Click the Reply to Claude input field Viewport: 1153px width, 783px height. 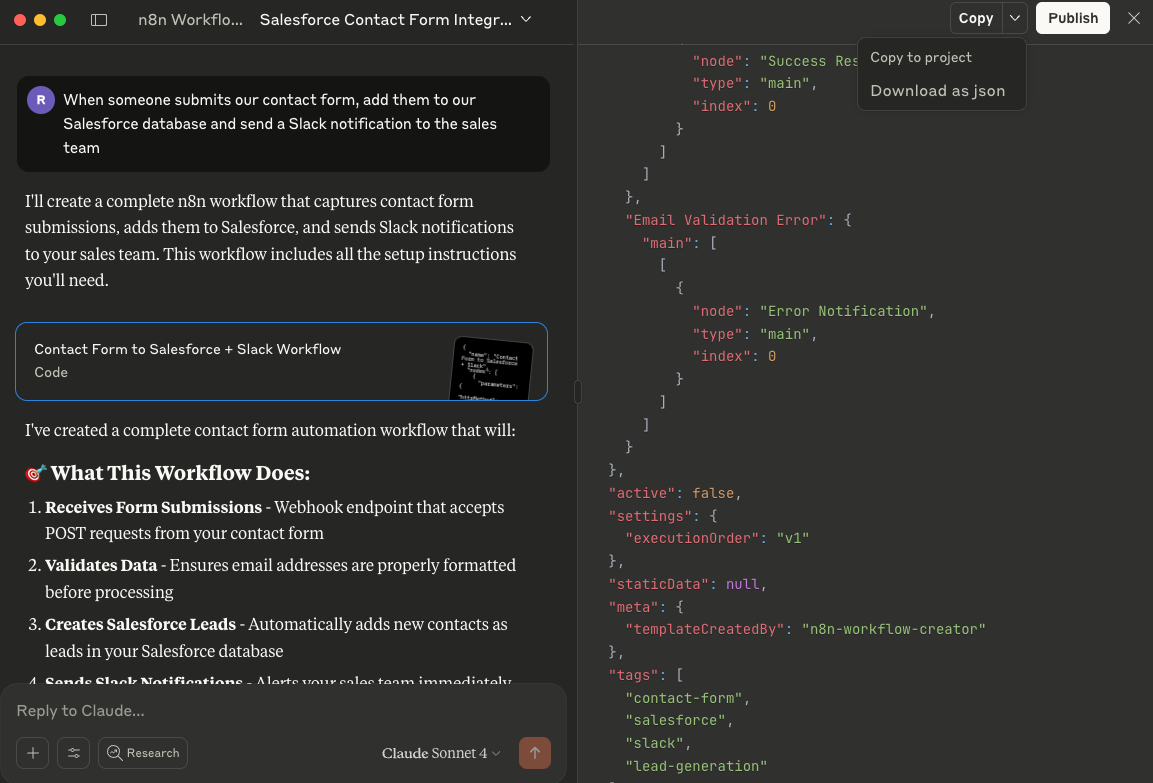283,711
